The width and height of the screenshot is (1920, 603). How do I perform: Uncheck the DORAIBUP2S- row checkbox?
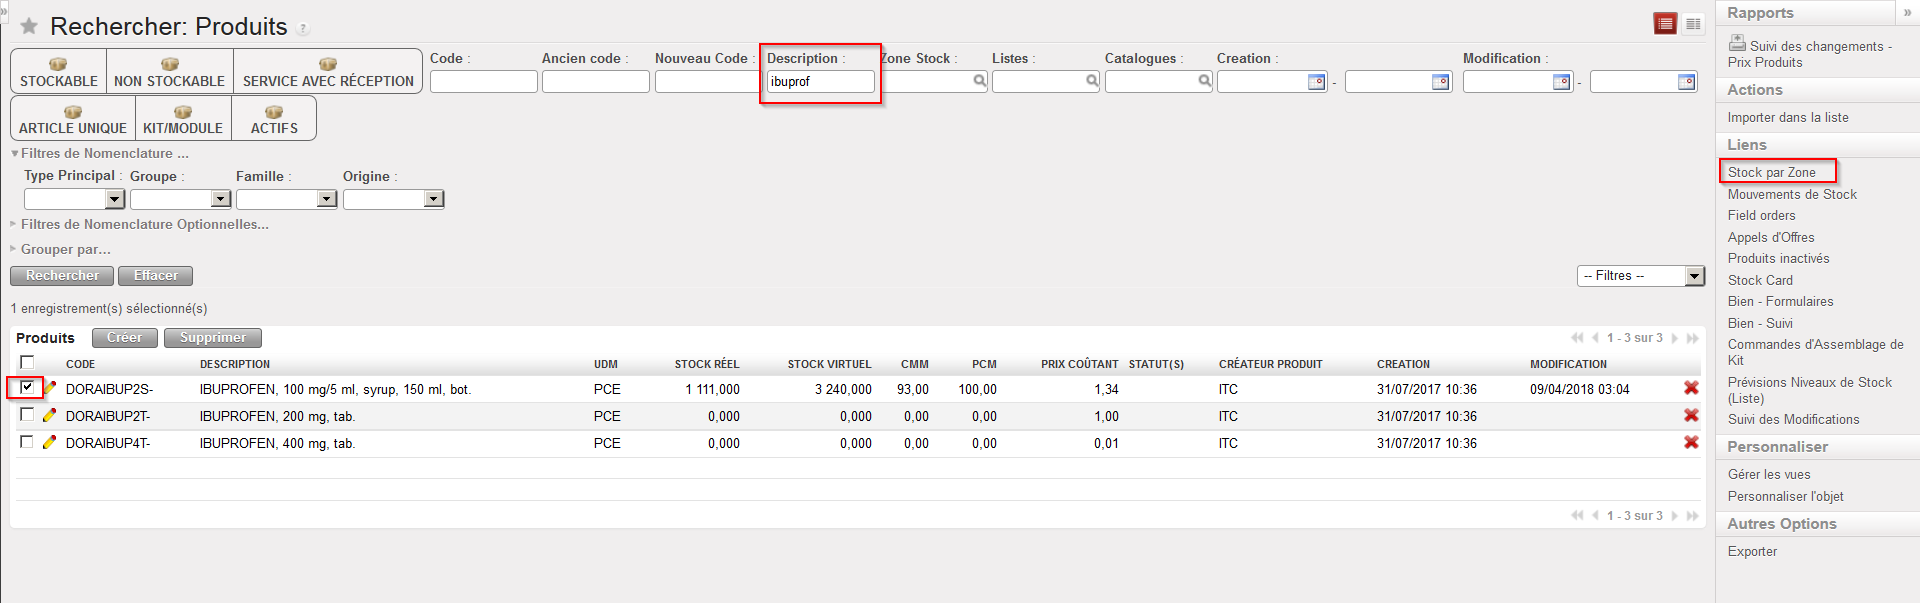coord(27,388)
